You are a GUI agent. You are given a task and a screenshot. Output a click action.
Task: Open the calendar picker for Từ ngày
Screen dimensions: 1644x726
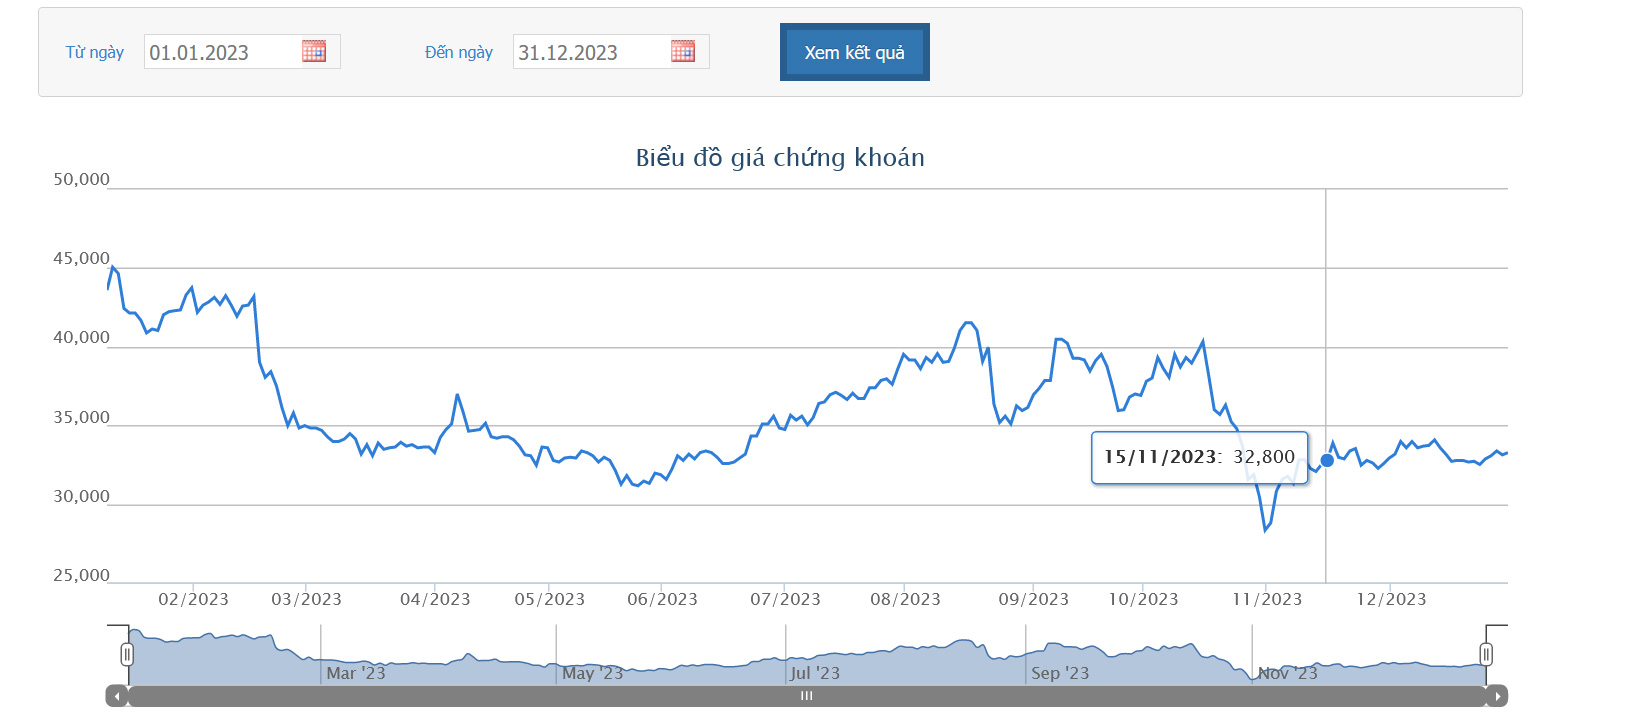click(x=314, y=52)
